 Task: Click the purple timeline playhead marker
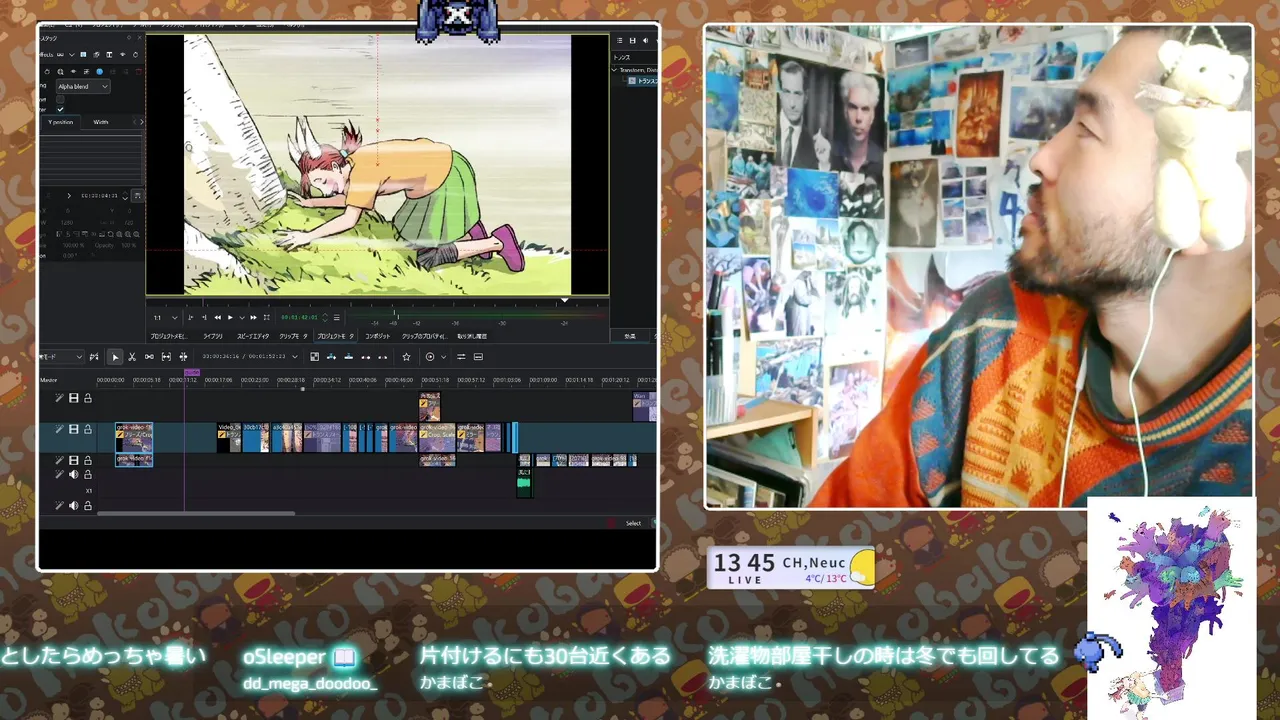tap(192, 372)
